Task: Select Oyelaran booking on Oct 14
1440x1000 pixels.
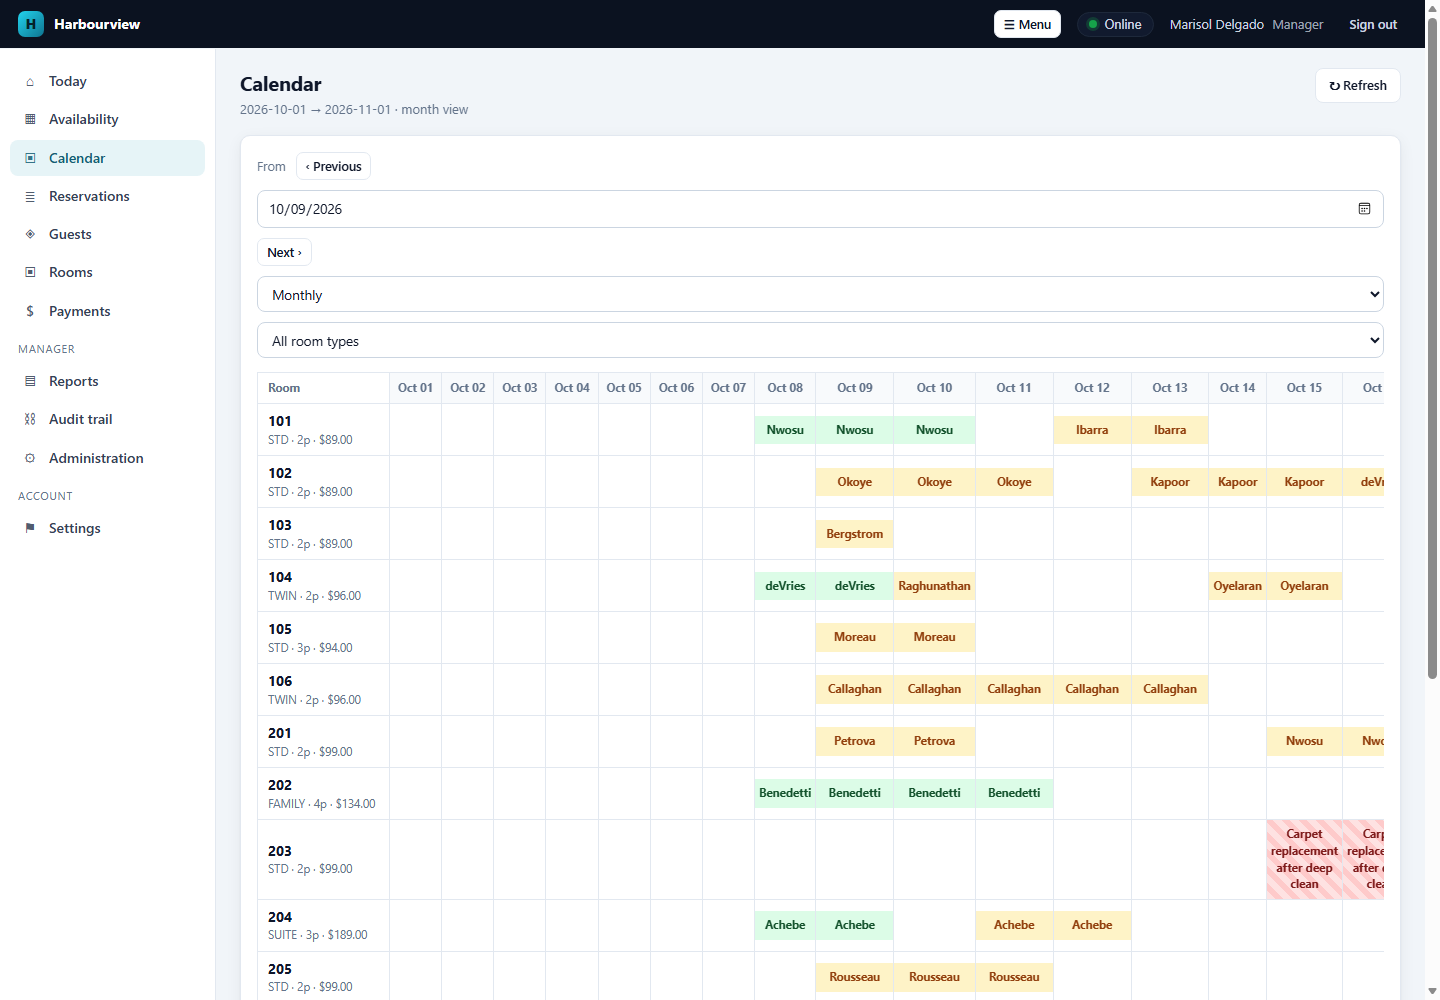Action: pyautogui.click(x=1237, y=586)
